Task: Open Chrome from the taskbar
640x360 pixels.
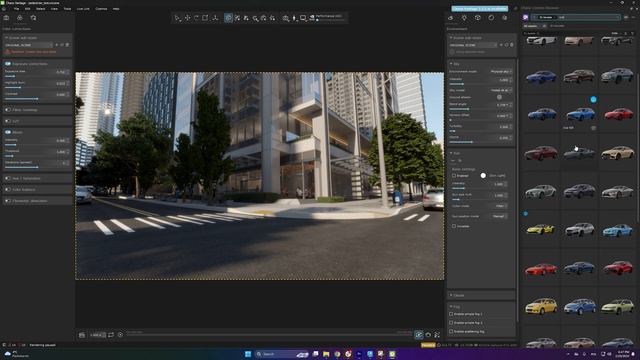Action: [x=337, y=354]
